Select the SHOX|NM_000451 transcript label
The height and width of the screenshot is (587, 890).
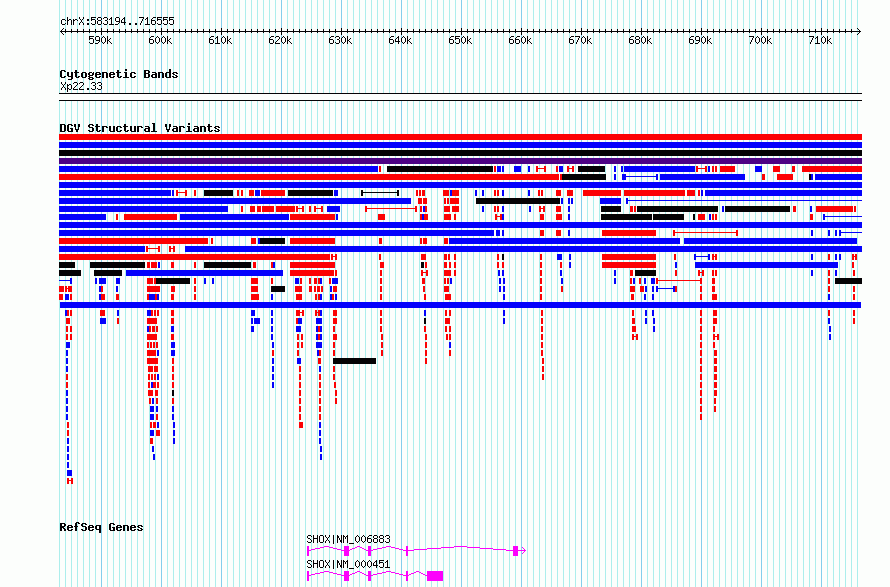(x=349, y=564)
